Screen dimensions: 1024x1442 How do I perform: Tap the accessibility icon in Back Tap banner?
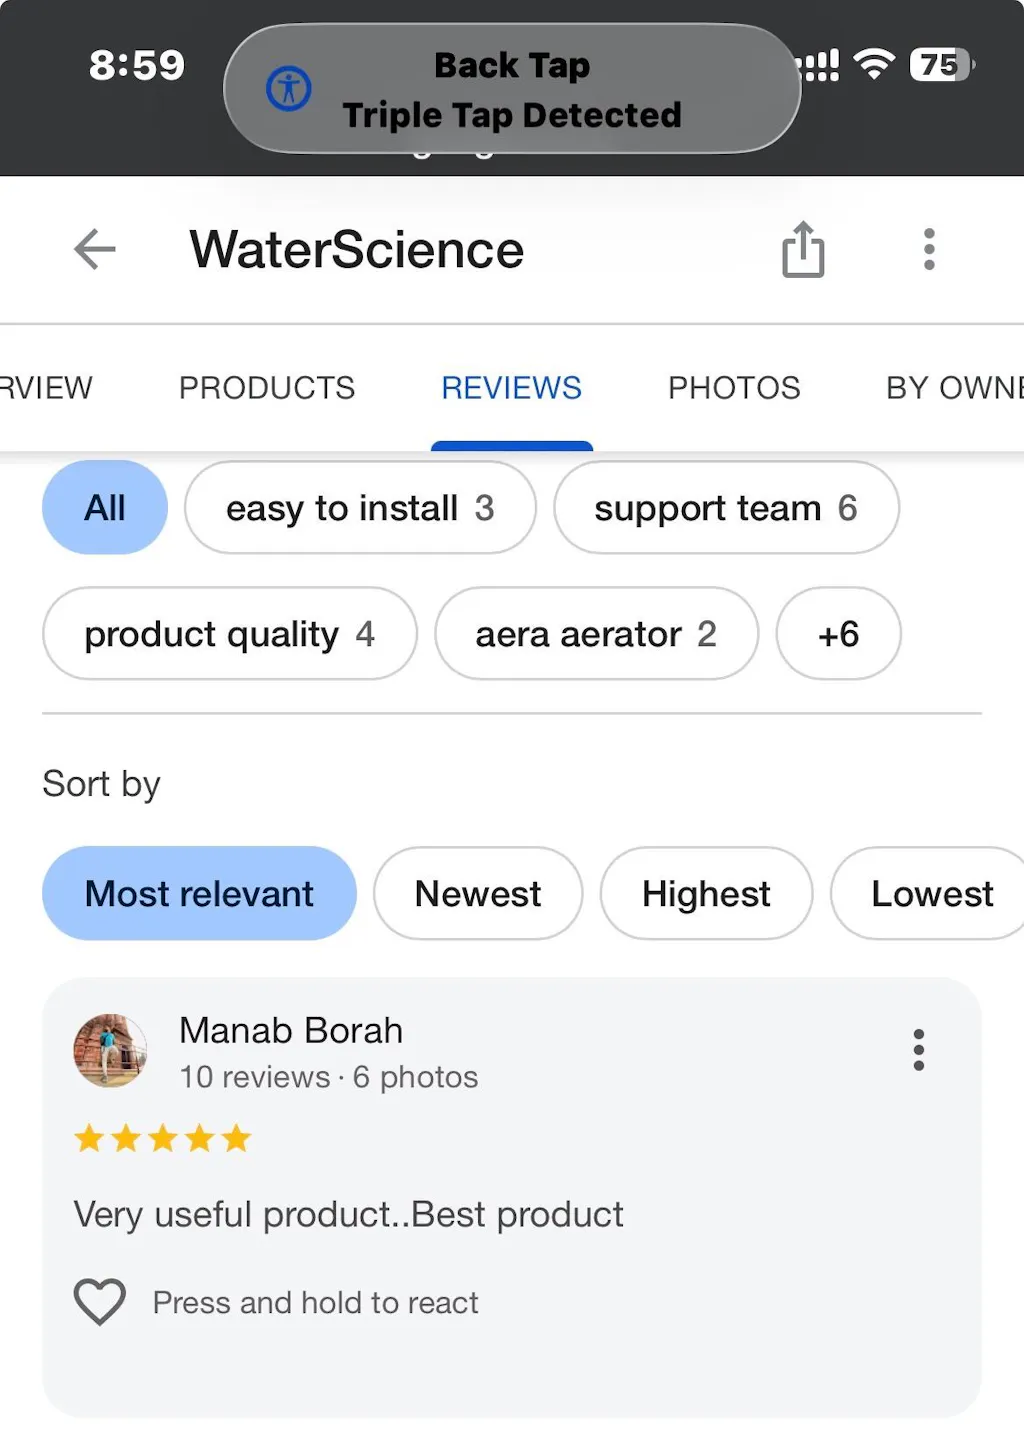(x=289, y=89)
